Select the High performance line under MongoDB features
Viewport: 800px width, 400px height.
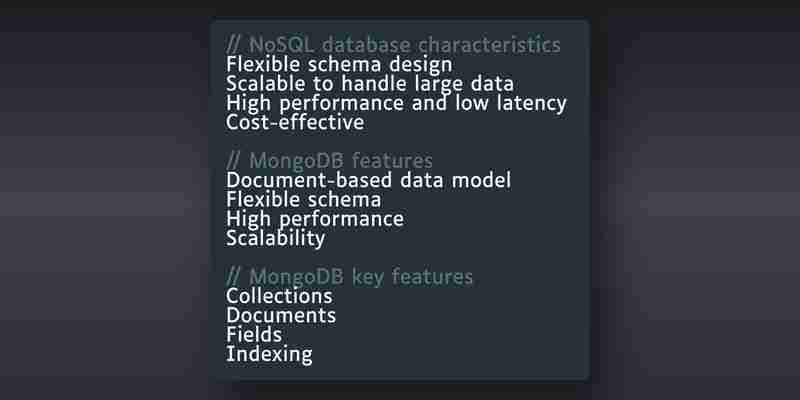pos(315,219)
